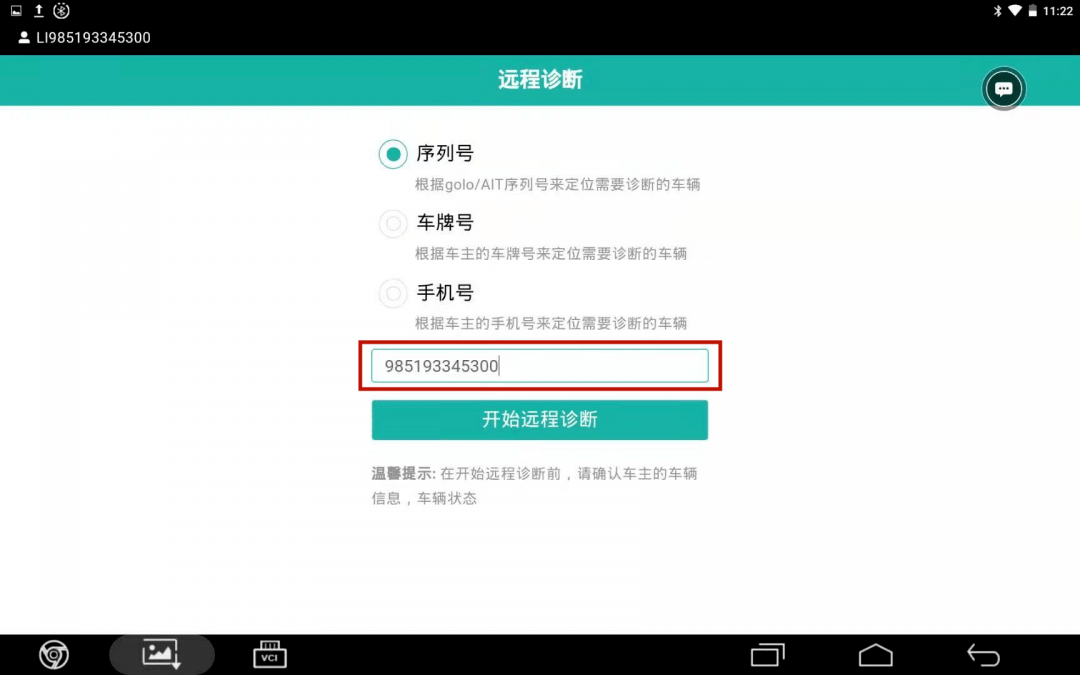Tap the picture notification icon in status bar
The height and width of the screenshot is (675, 1080).
point(16,10)
